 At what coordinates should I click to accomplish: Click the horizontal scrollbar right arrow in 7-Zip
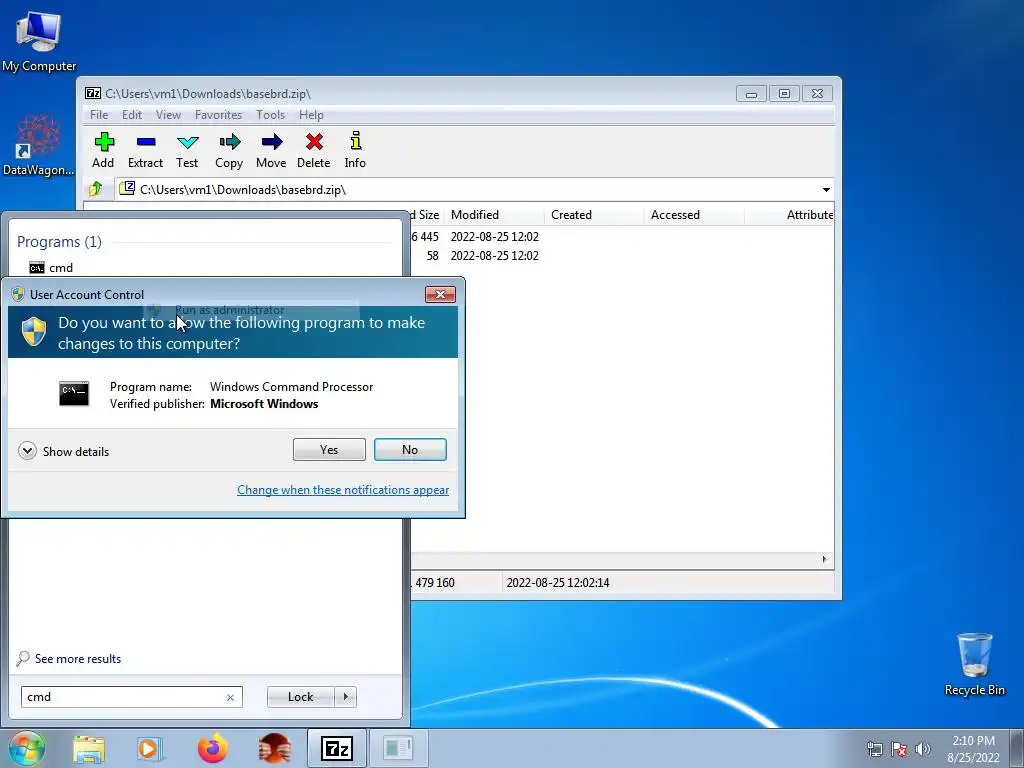(x=824, y=559)
